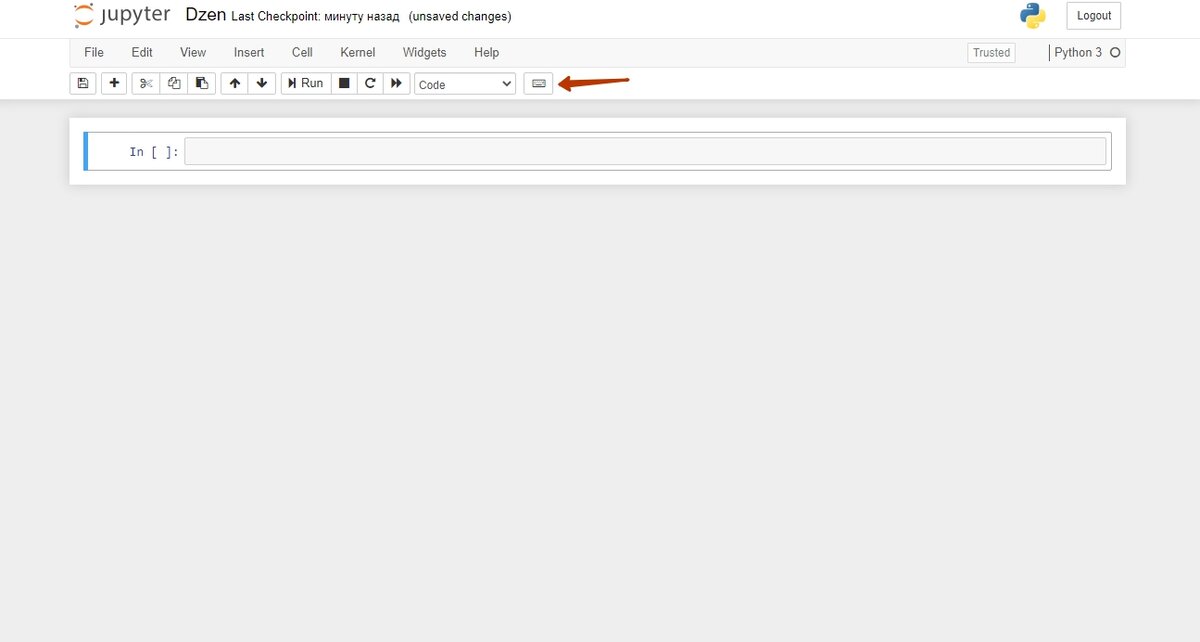The height and width of the screenshot is (642, 1200).
Task: Open the Edit menu
Action: (x=142, y=52)
